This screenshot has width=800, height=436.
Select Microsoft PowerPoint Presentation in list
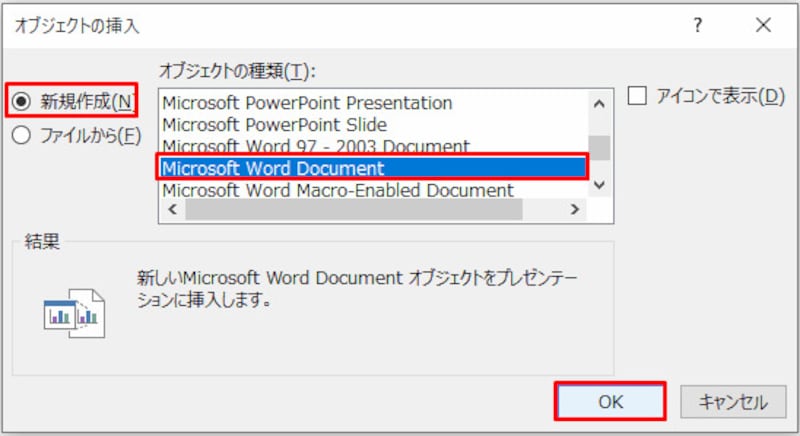307,103
